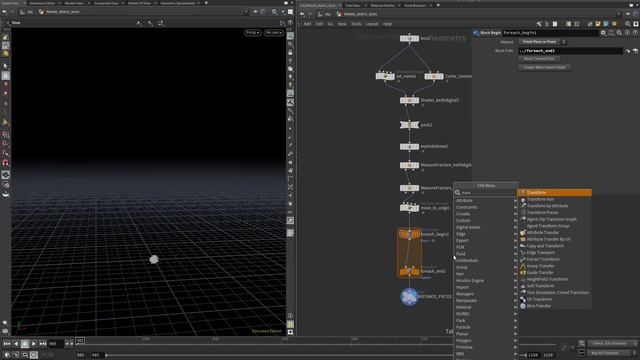Toggle the Key All Channels button
The height and width of the screenshot is (360, 640).
coord(611,353)
